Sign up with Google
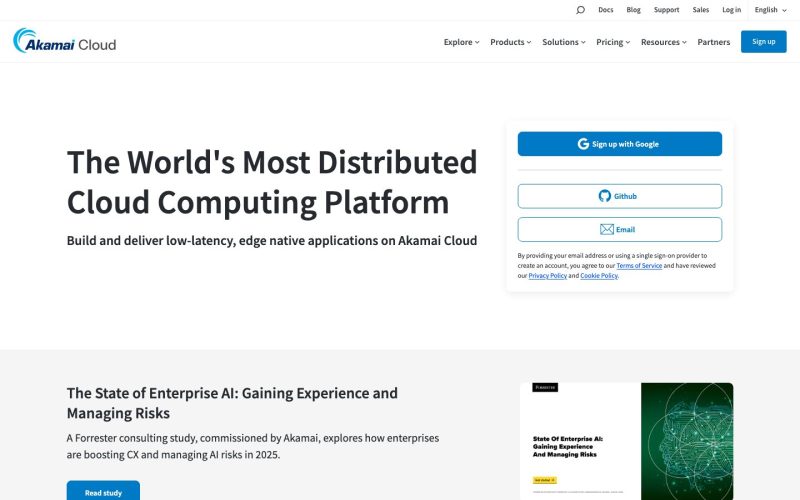 [x=619, y=144]
